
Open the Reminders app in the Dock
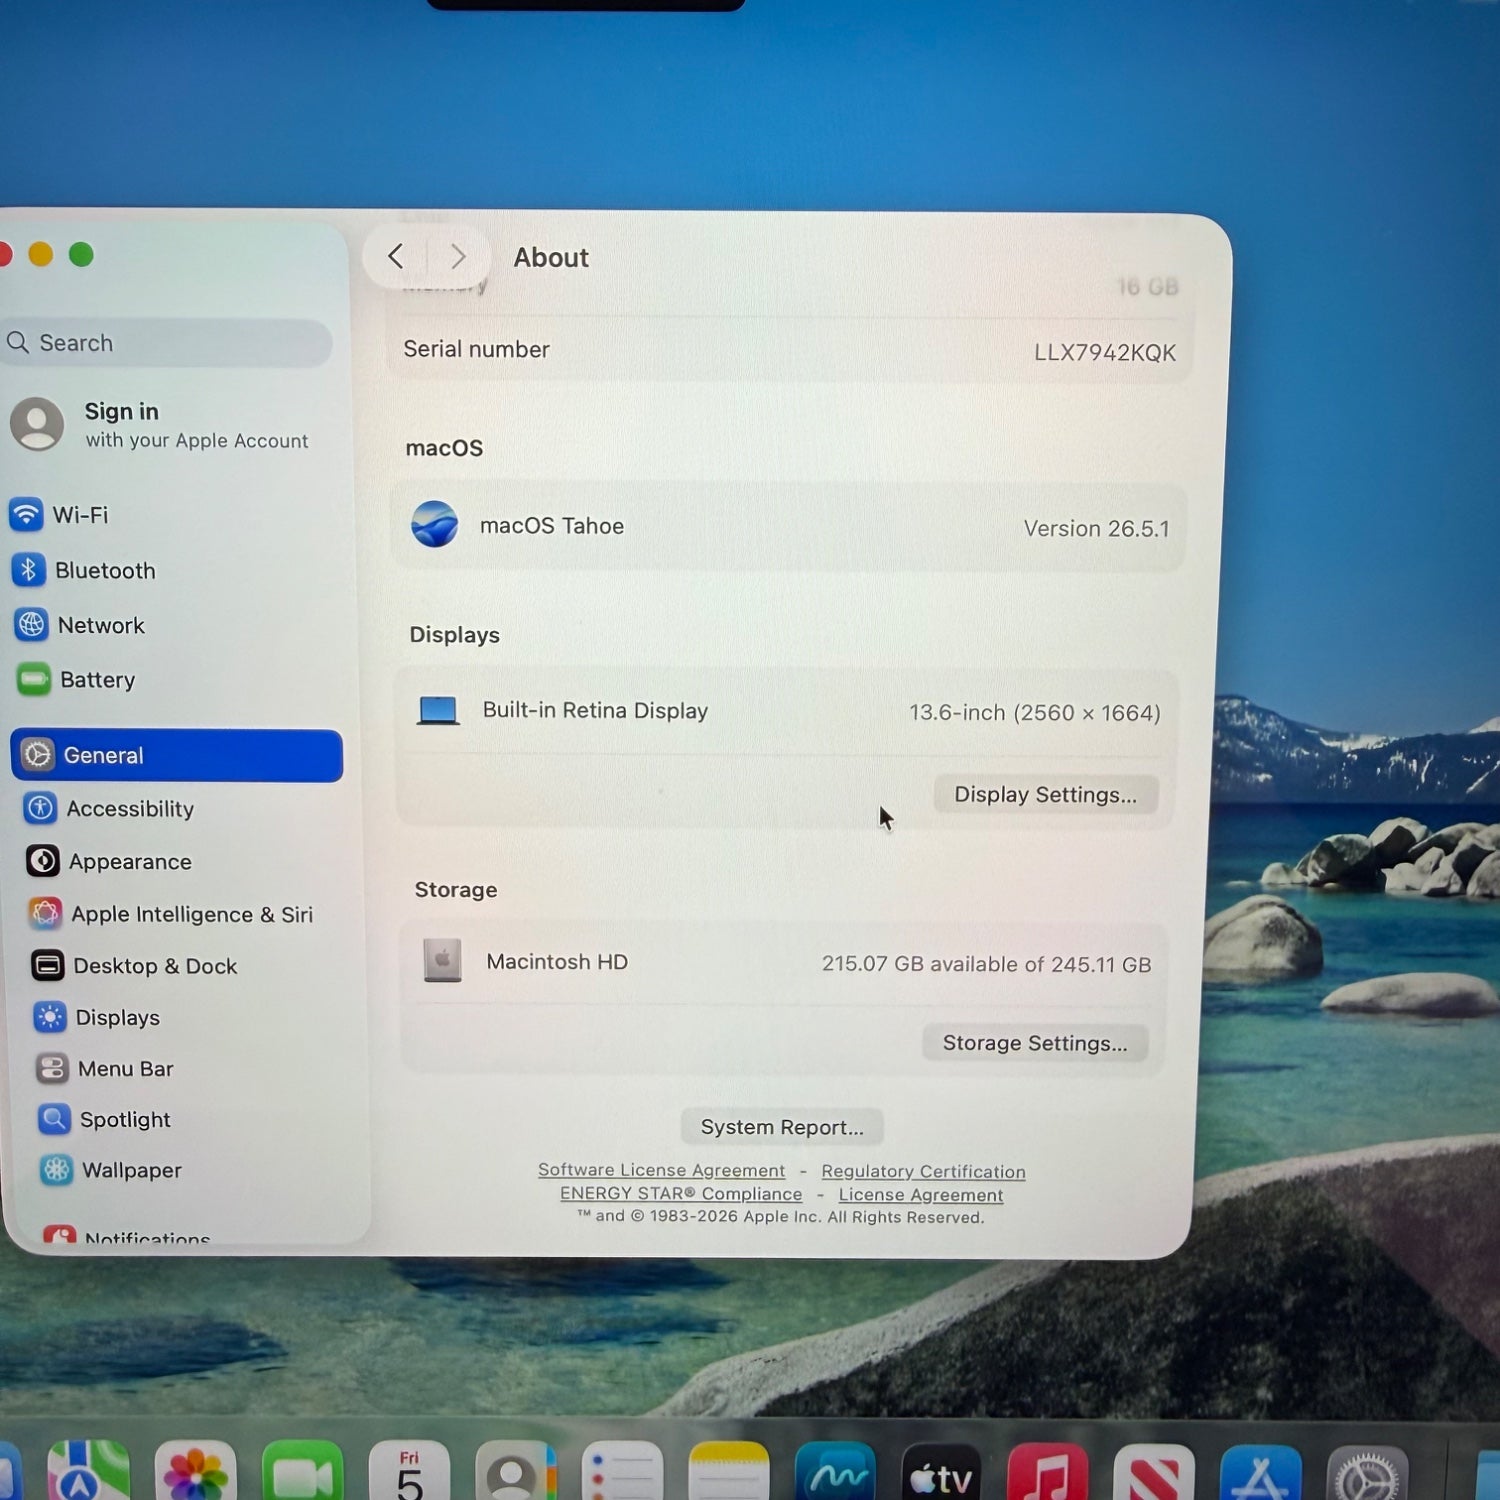tap(622, 1472)
